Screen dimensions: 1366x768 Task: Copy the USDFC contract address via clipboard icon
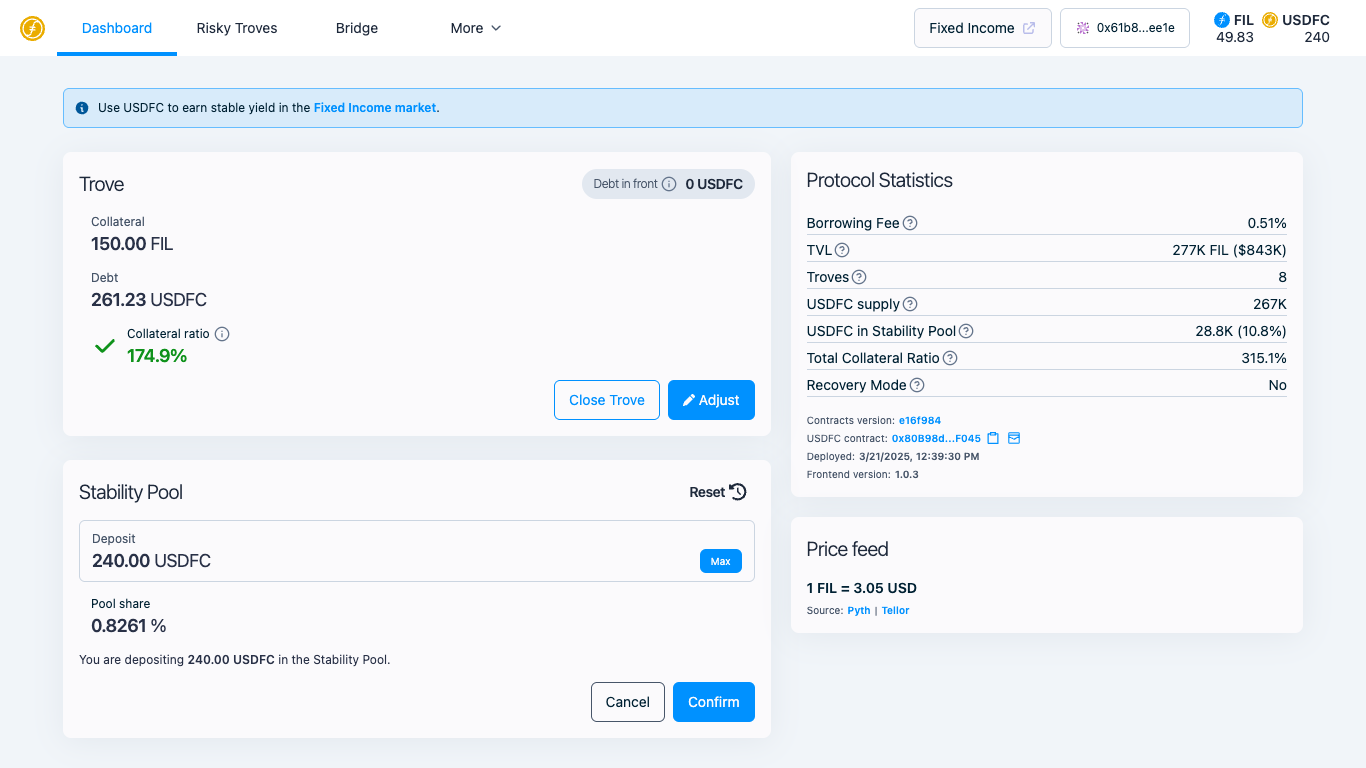(993, 438)
